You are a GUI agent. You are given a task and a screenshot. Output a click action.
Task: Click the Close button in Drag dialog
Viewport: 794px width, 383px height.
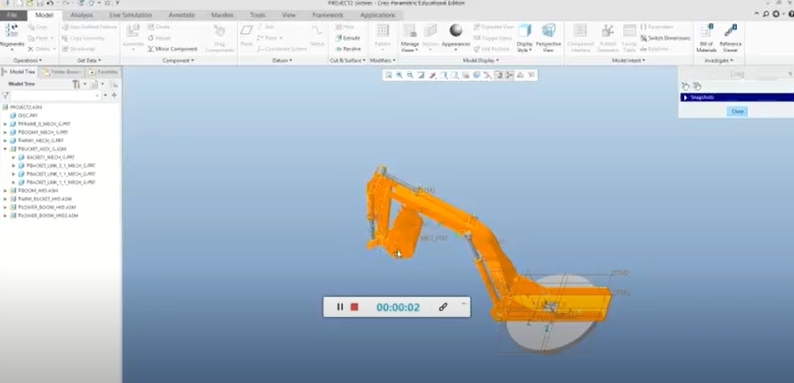tap(737, 111)
